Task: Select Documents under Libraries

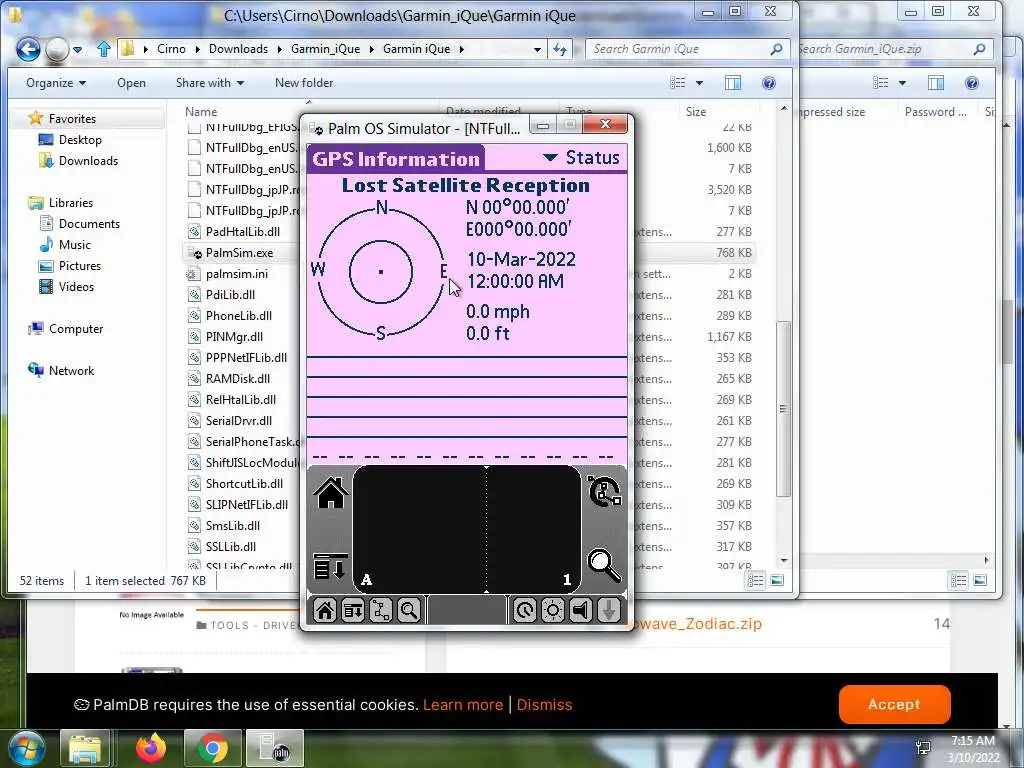Action: (89, 224)
